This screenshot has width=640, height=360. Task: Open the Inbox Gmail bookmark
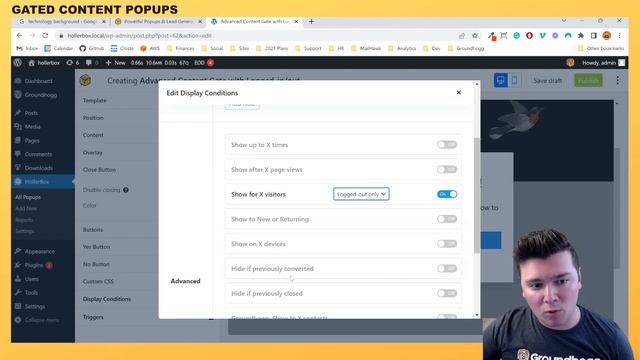point(27,48)
